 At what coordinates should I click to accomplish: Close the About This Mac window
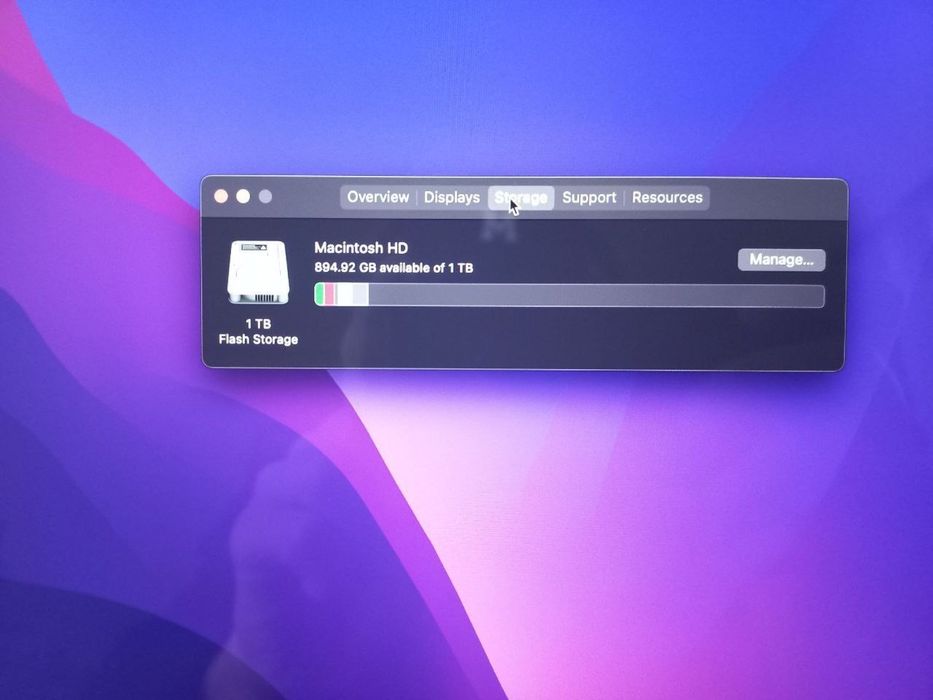tap(221, 196)
